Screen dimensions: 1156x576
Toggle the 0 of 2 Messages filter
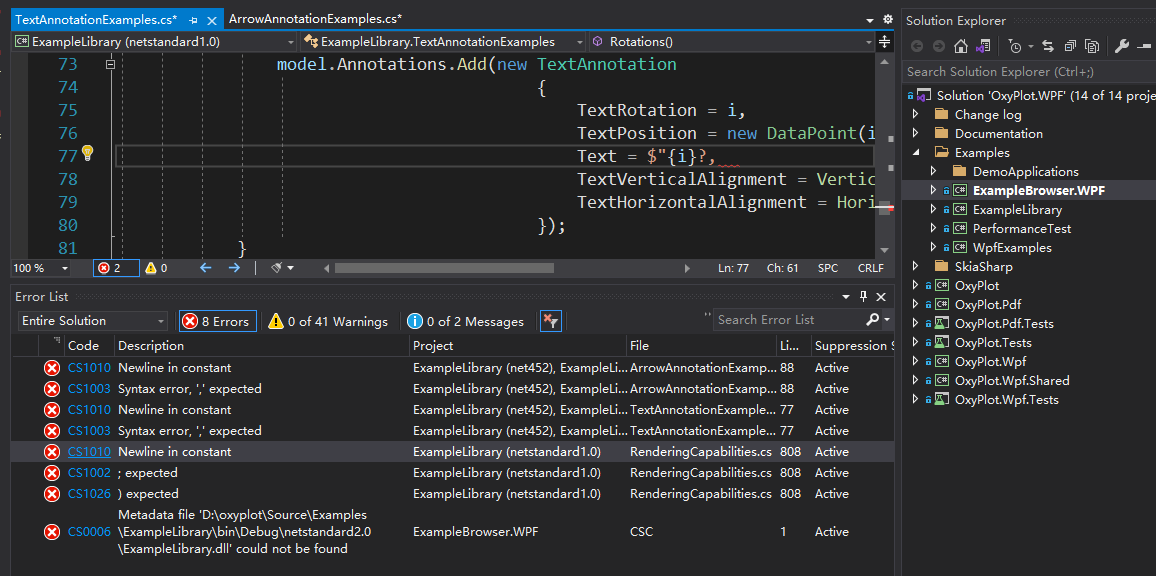(466, 322)
